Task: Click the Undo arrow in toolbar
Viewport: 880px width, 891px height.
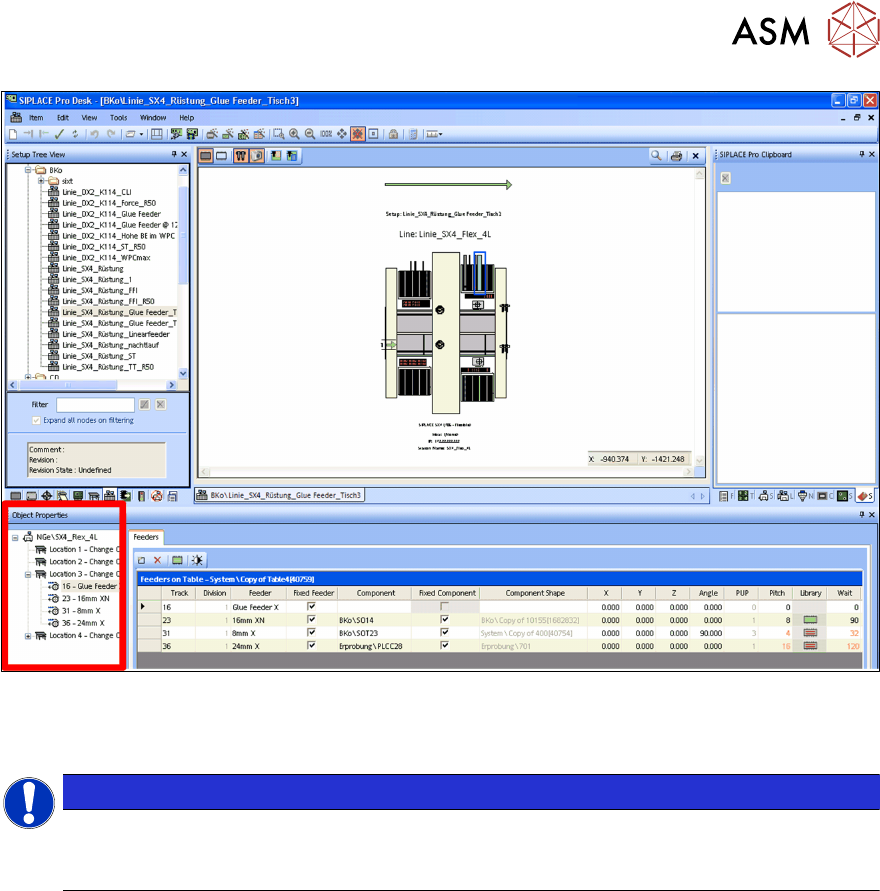Action: pyautogui.click(x=94, y=134)
